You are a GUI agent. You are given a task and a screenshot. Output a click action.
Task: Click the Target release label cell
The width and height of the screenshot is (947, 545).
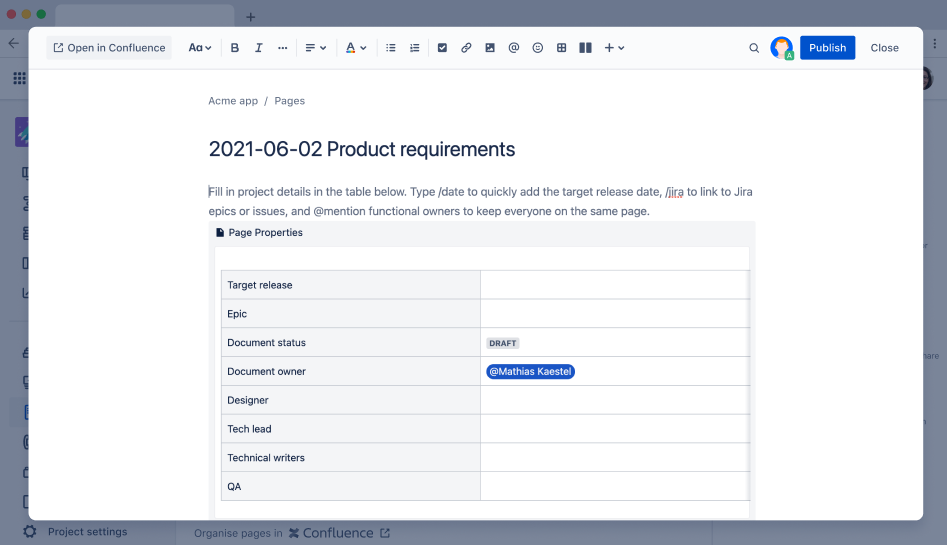click(x=351, y=285)
